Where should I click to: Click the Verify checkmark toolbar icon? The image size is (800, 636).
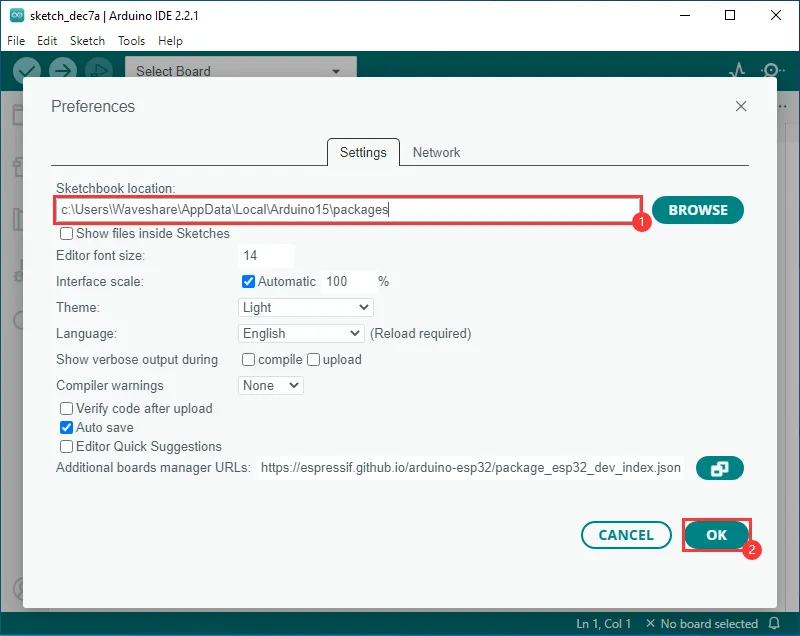pyautogui.click(x=27, y=69)
